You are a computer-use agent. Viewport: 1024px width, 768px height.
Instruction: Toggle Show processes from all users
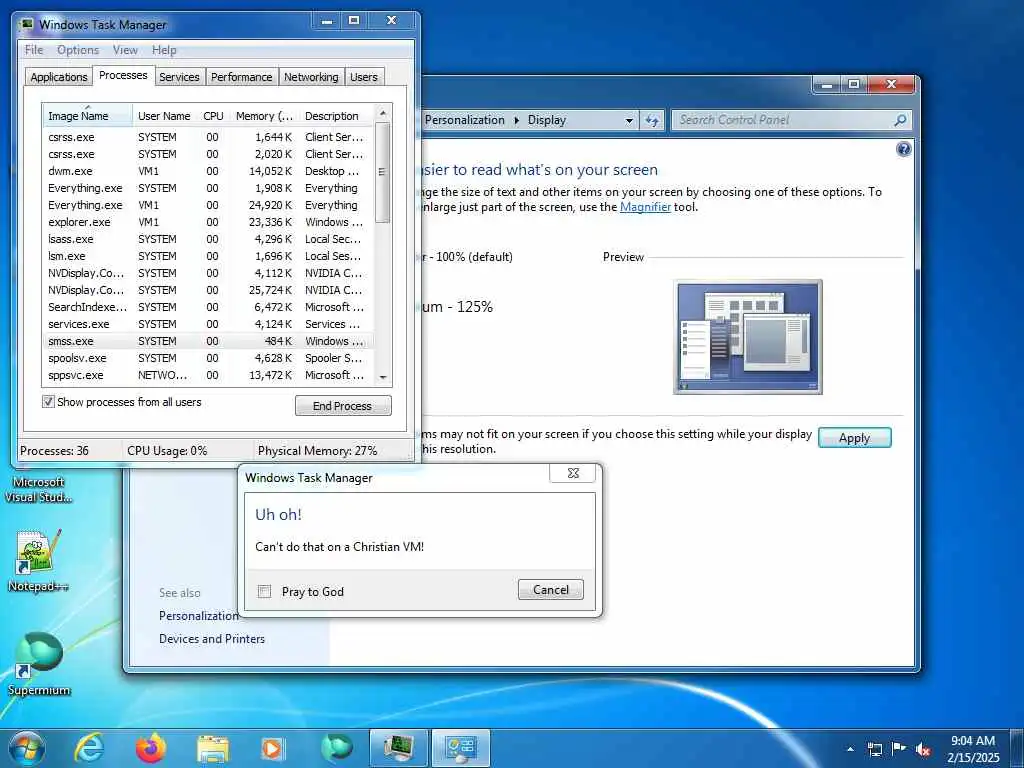(x=48, y=402)
